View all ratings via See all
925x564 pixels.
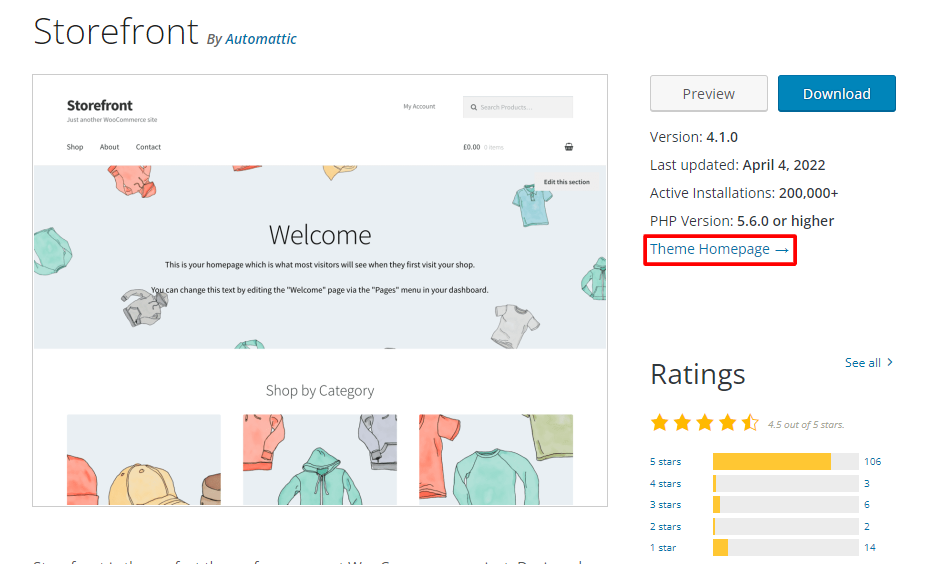coord(862,363)
